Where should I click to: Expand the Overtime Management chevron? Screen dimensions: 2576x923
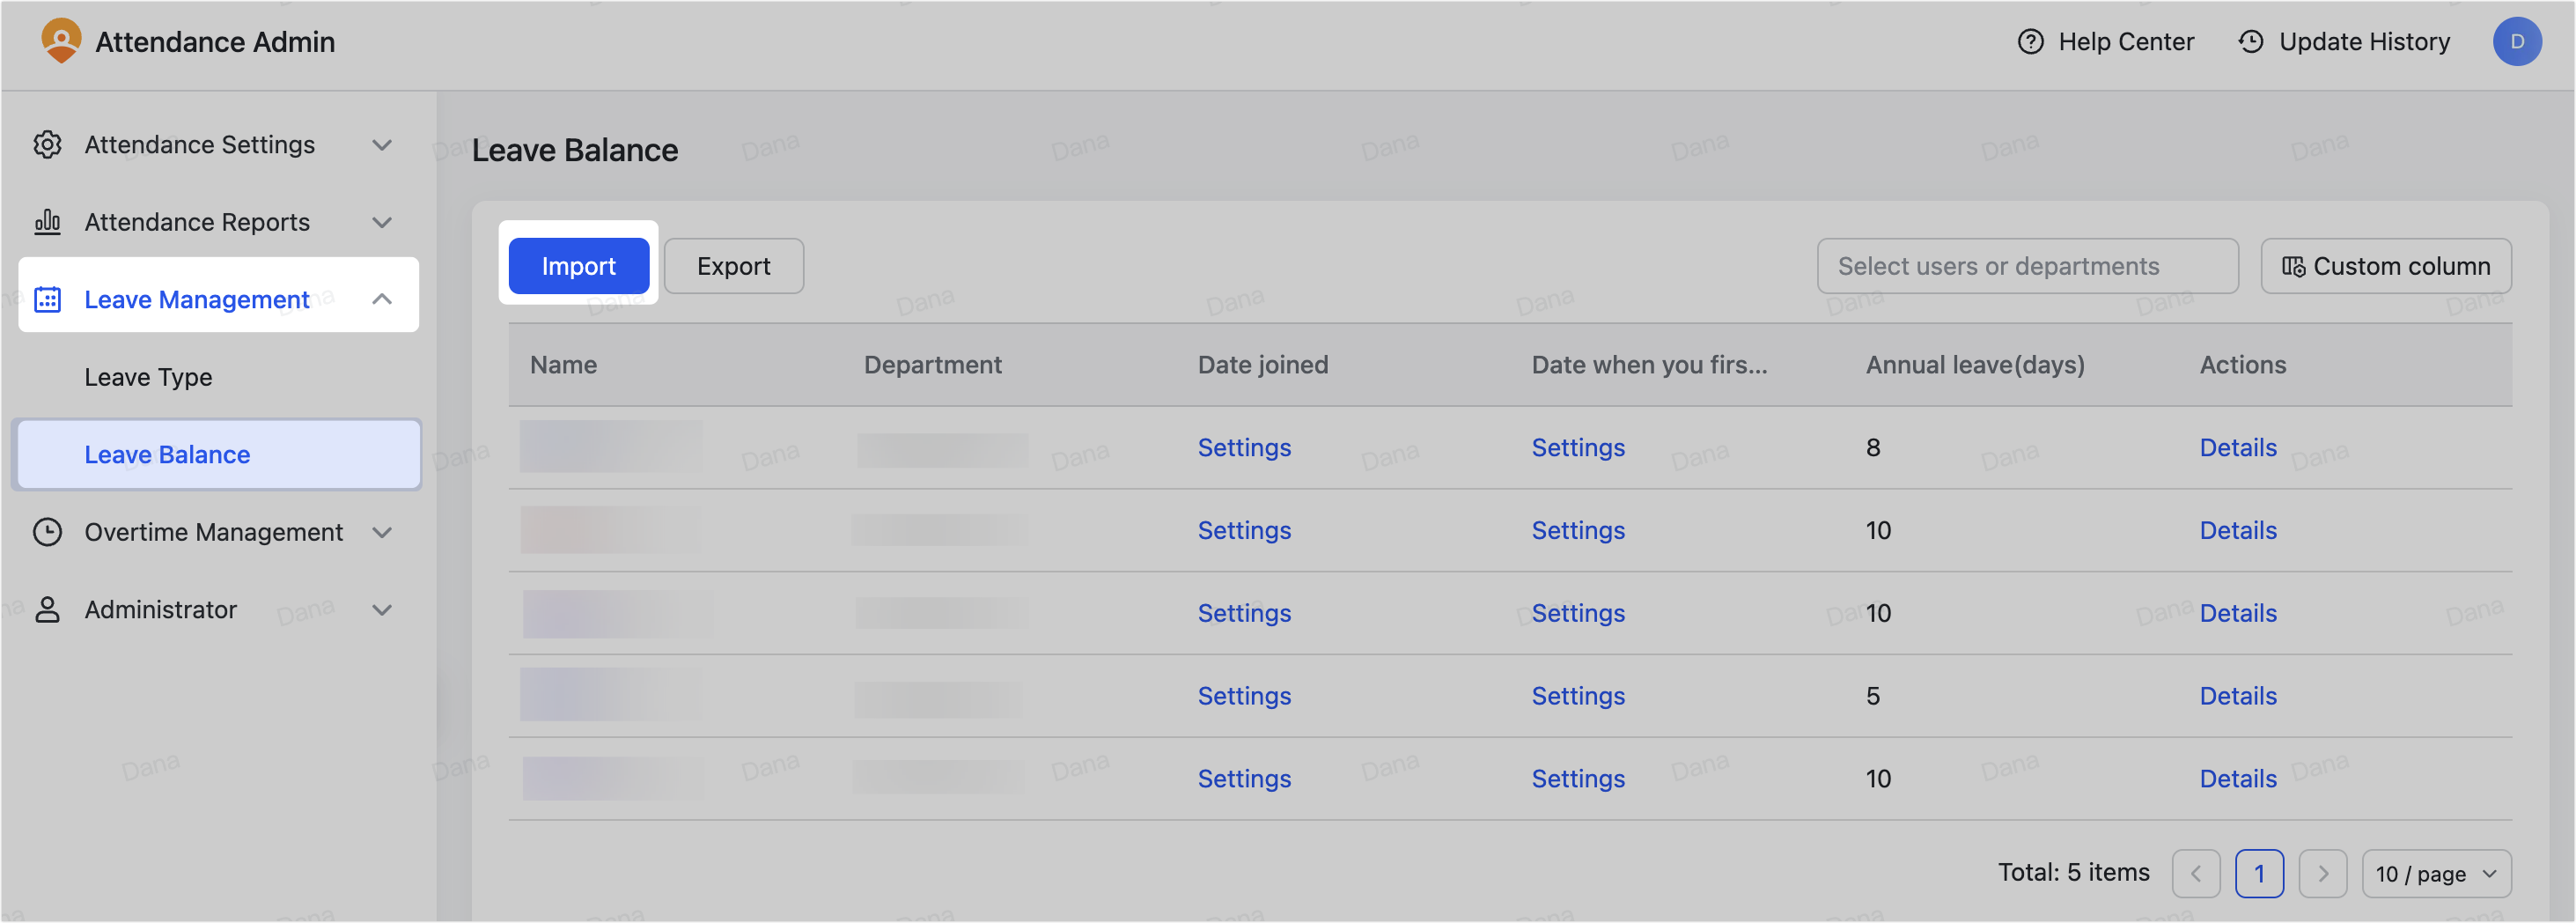pos(382,532)
